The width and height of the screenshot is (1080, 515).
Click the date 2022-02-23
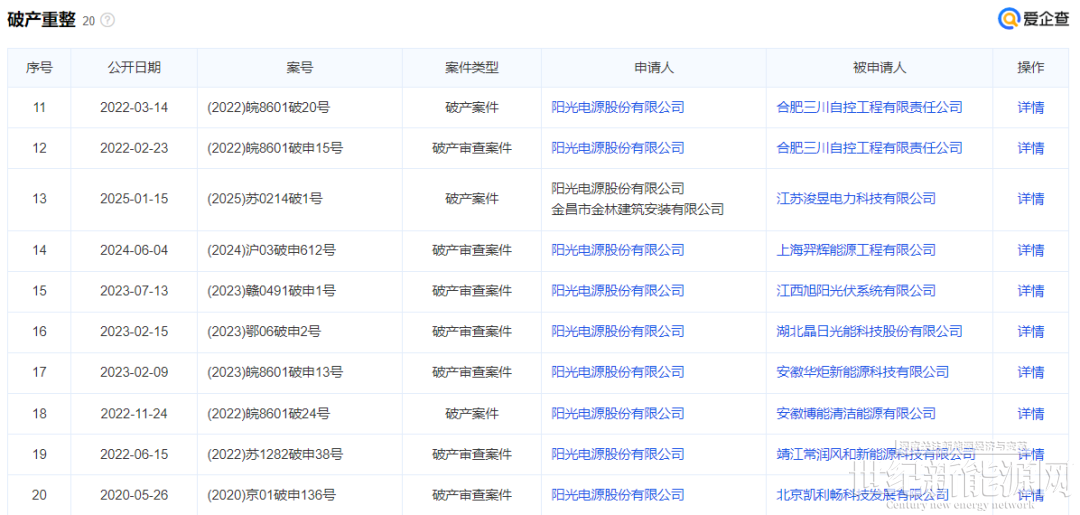[134, 148]
